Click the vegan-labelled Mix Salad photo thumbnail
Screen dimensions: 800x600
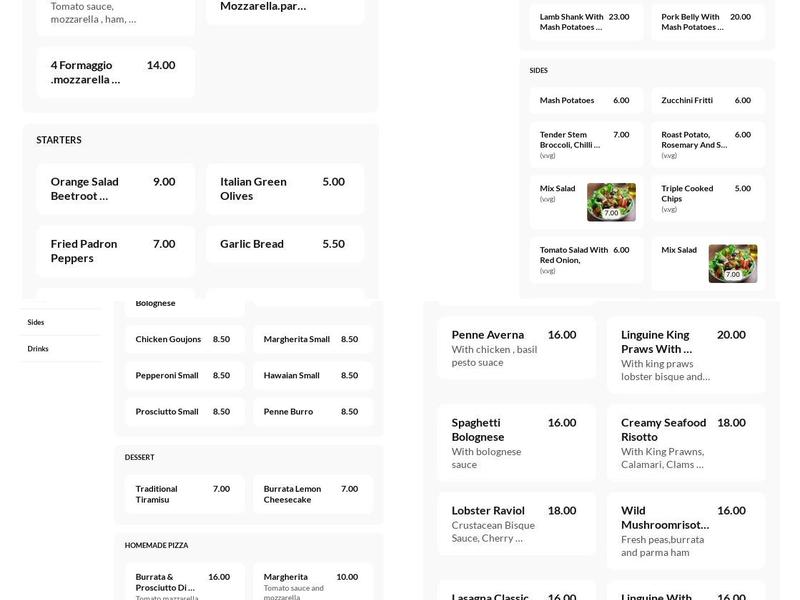coord(611,202)
